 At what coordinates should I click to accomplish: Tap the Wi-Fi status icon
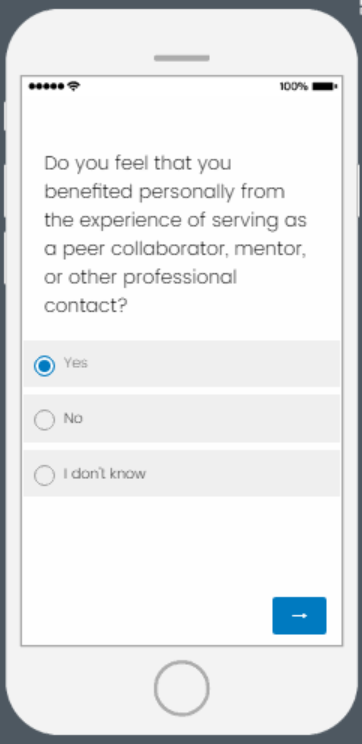pyautogui.click(x=74, y=86)
